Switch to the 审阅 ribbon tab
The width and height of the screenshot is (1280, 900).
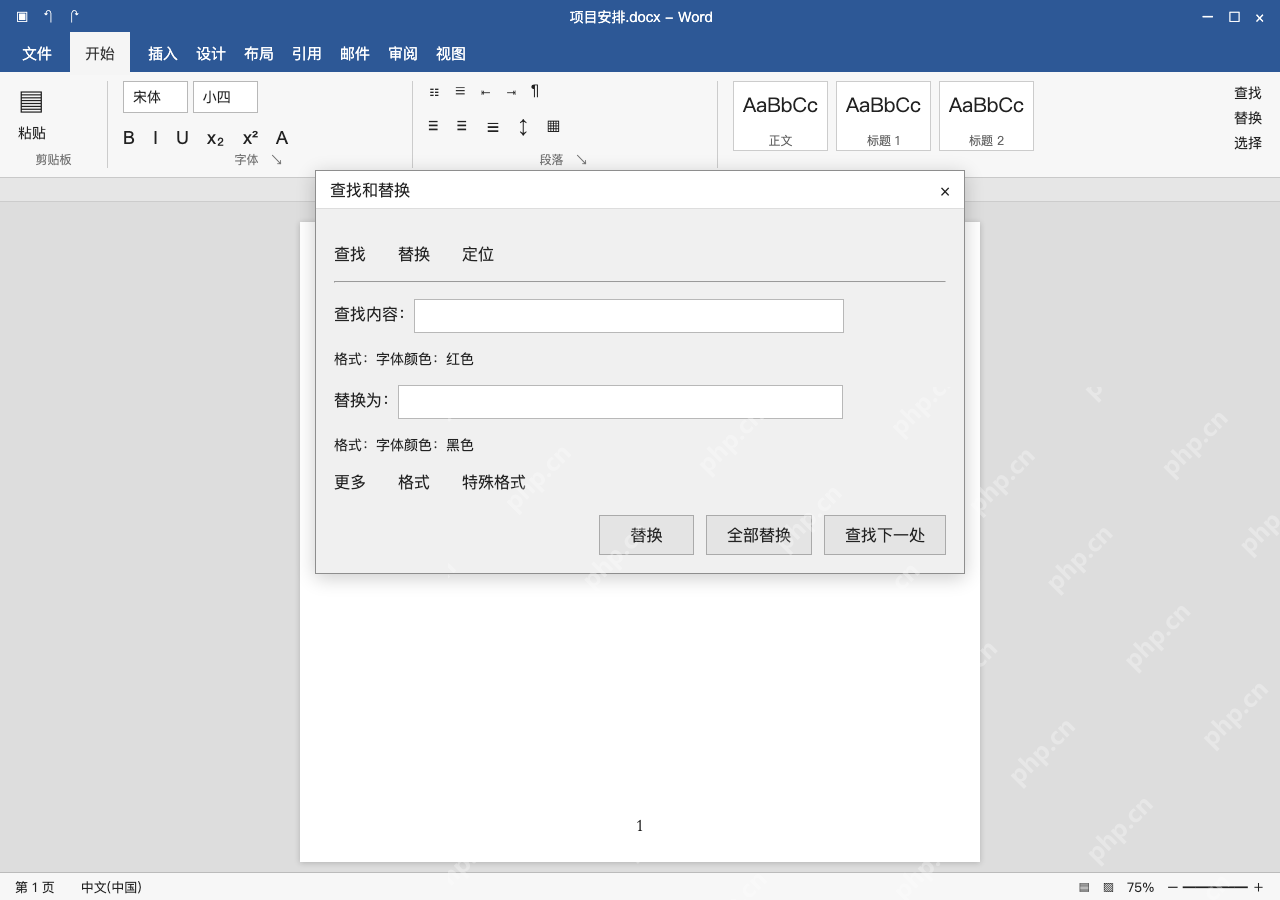point(403,54)
